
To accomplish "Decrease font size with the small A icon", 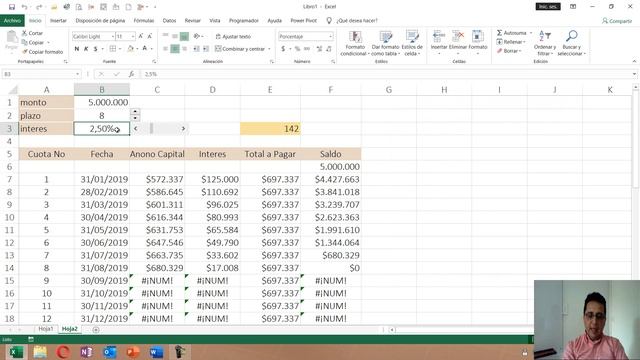I will tap(150, 36).
